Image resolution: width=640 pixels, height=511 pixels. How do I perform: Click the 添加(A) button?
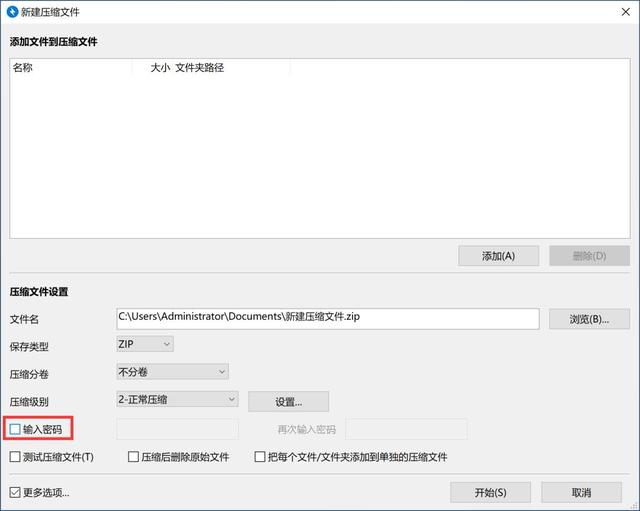tap(498, 256)
